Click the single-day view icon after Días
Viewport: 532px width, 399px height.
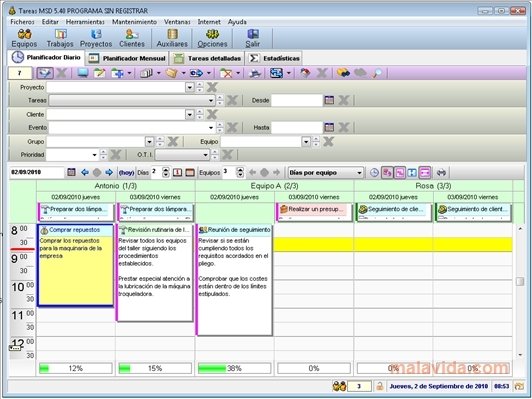tap(177, 172)
